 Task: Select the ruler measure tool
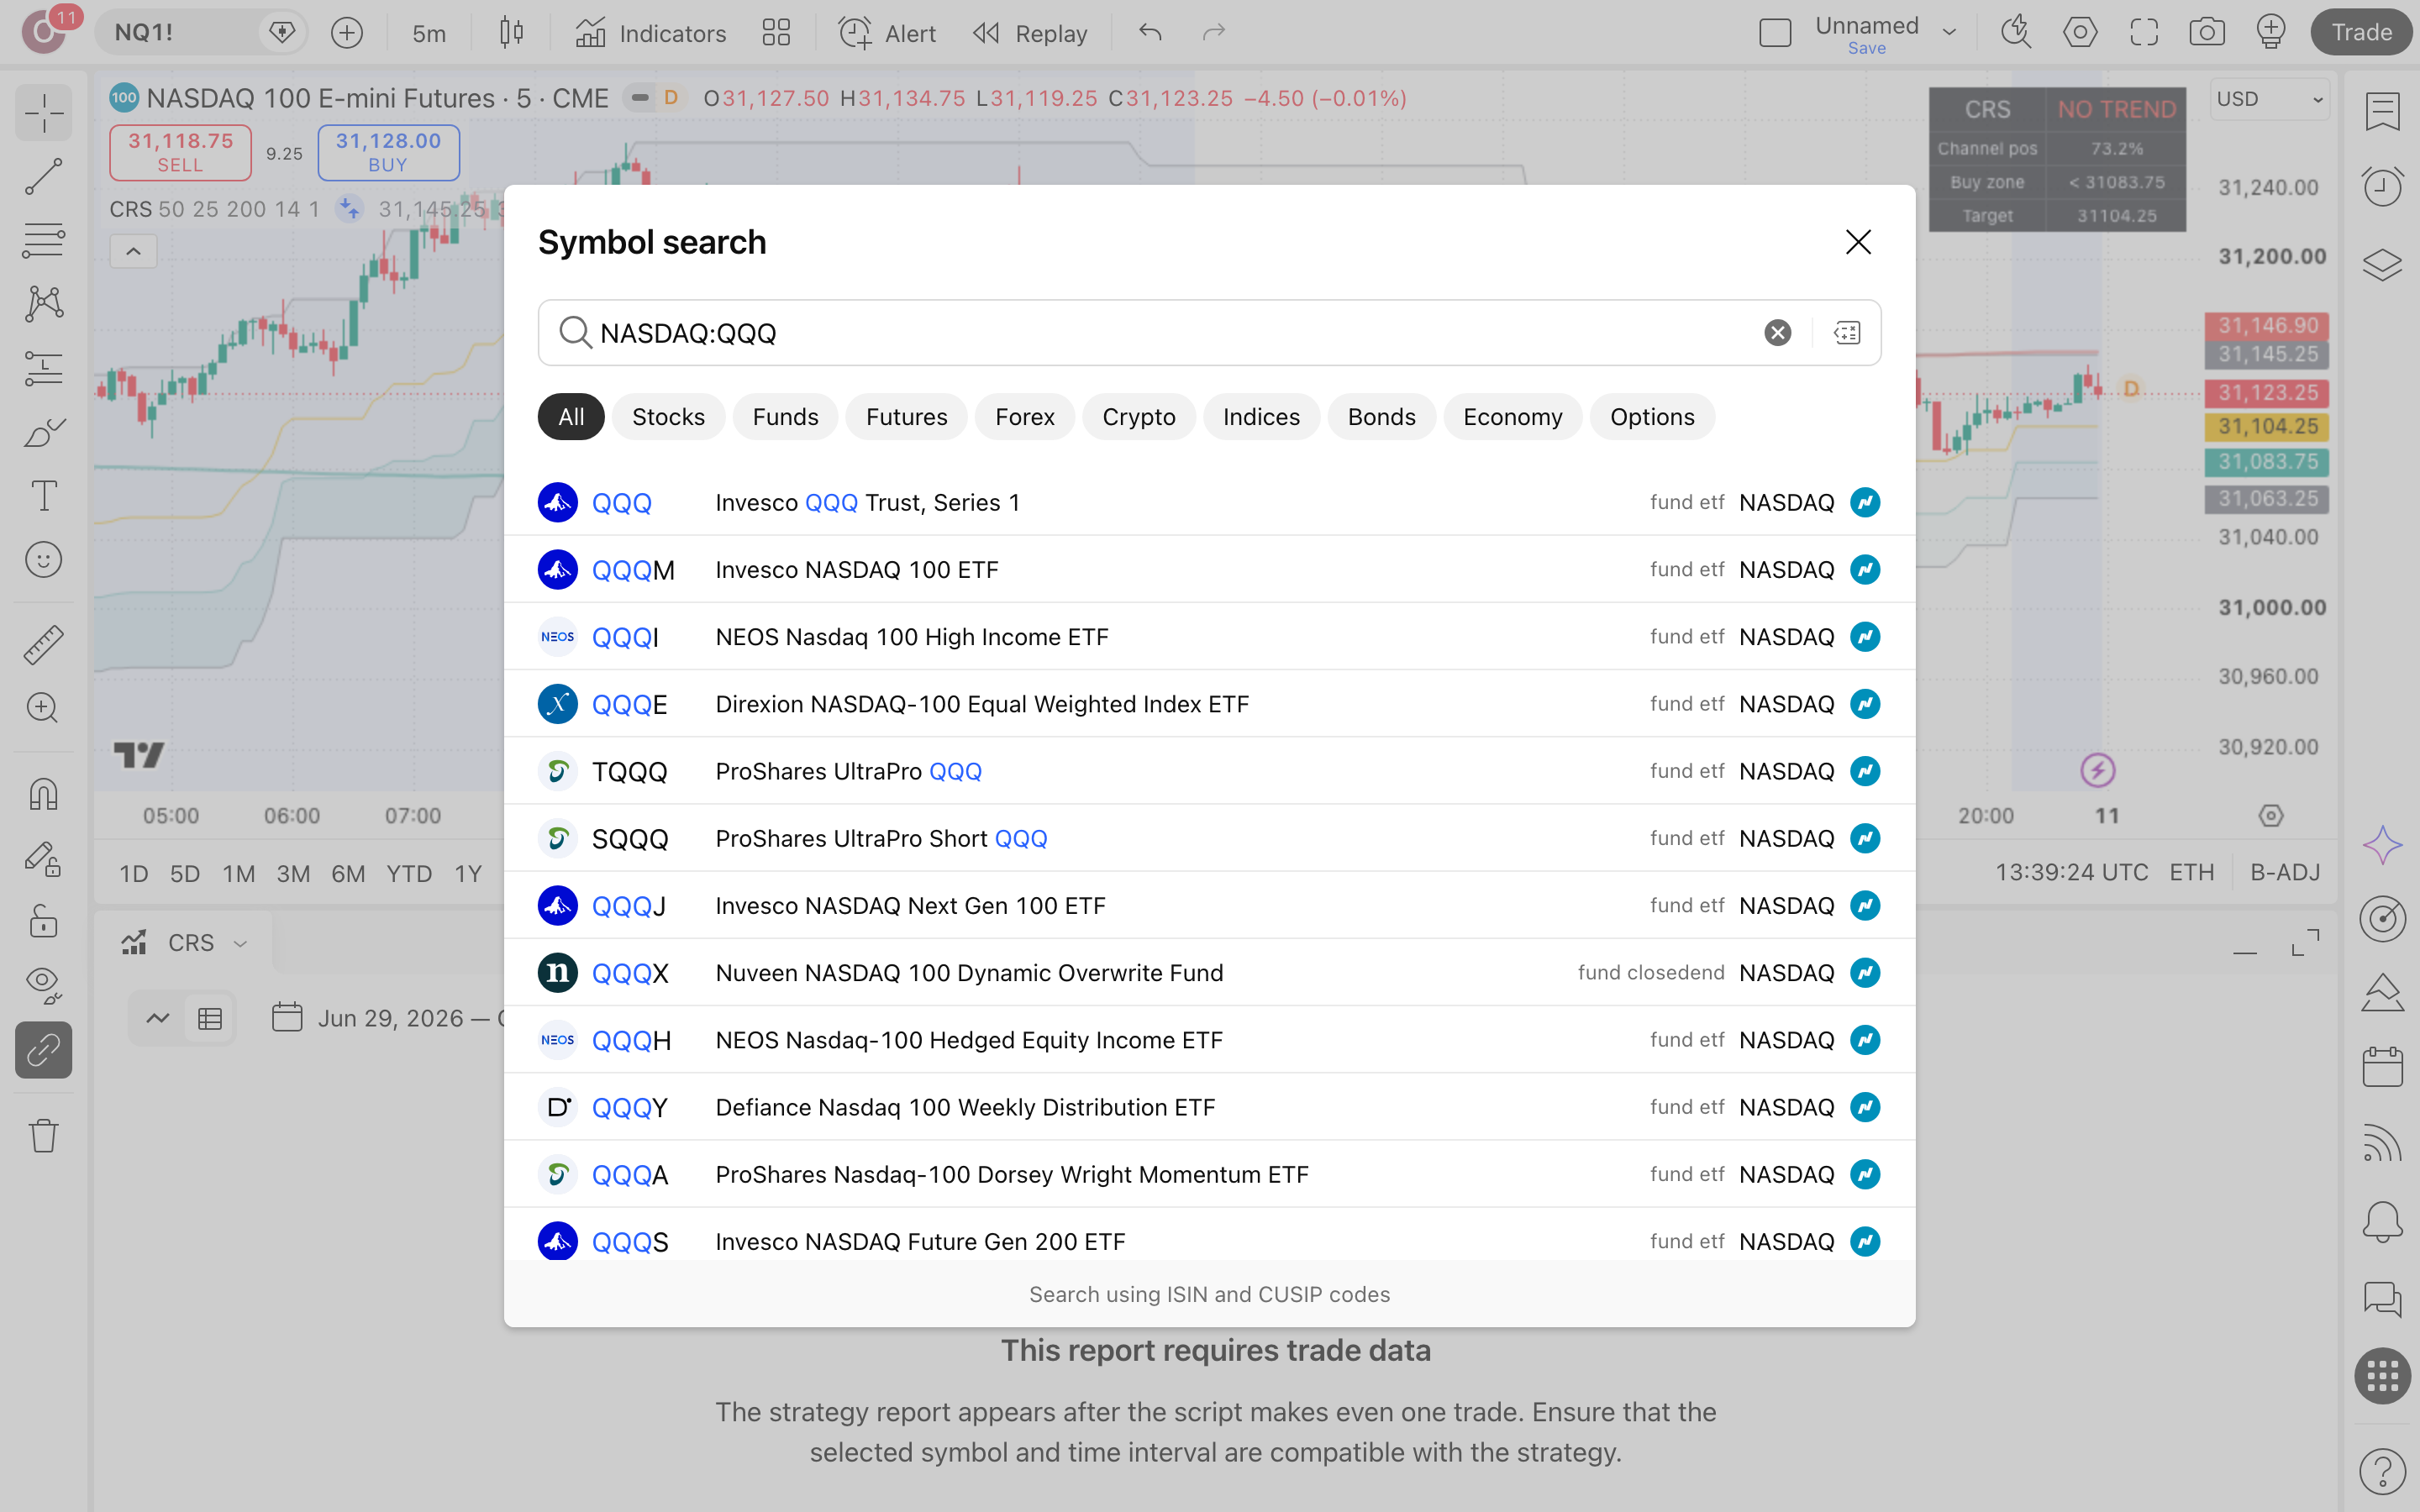[43, 645]
